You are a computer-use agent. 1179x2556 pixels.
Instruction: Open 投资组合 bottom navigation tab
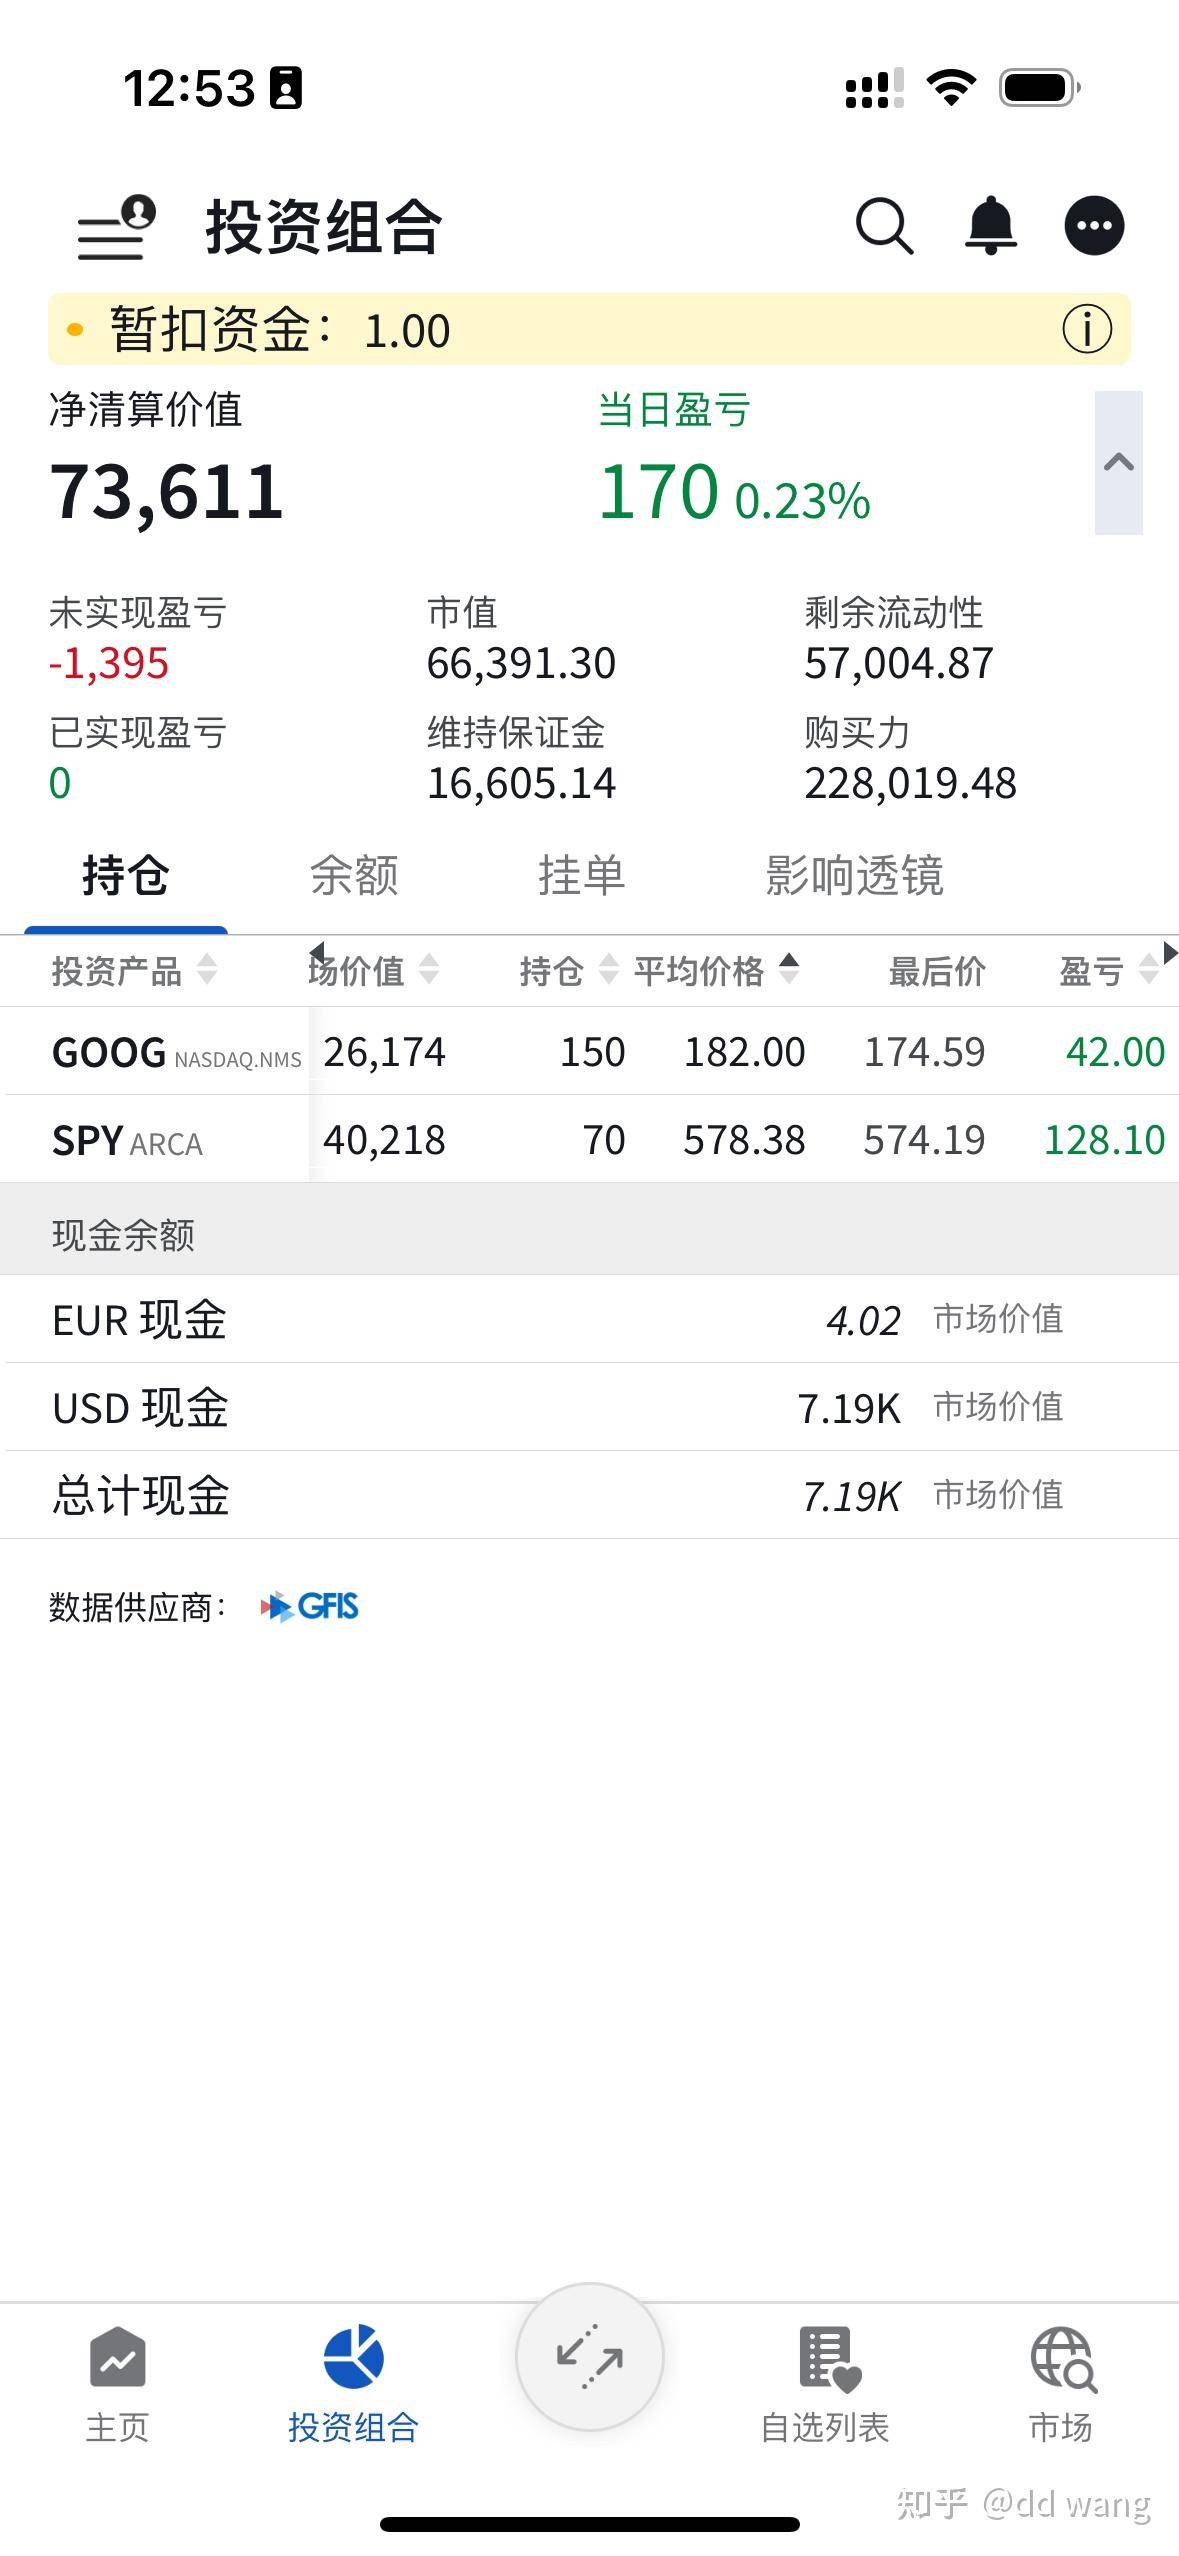(353, 2384)
